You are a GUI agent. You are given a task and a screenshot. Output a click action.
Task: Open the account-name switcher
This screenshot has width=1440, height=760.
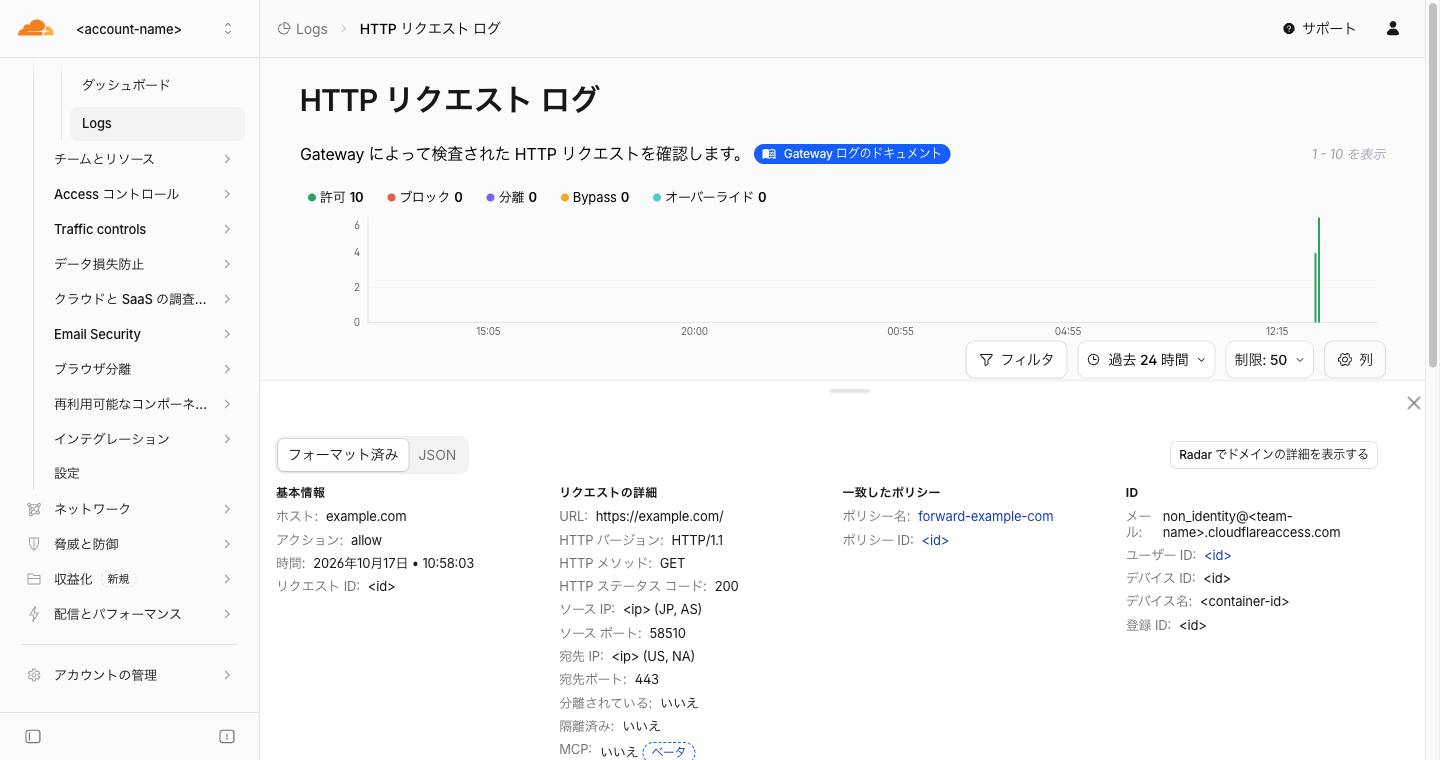[155, 29]
